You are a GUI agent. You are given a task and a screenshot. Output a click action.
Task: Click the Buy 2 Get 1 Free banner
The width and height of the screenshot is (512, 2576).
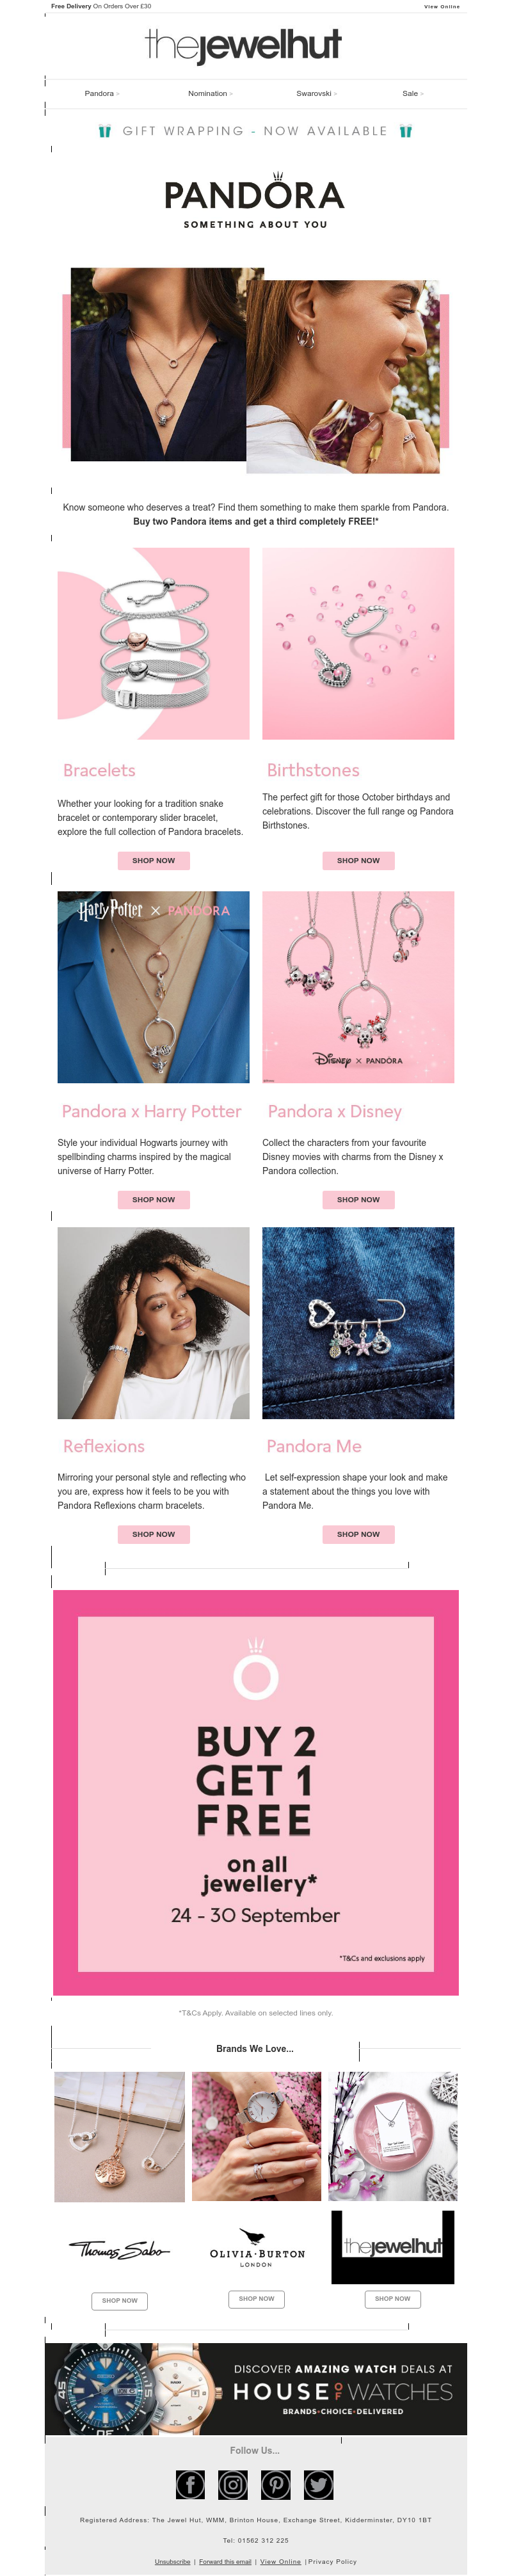click(x=256, y=1792)
